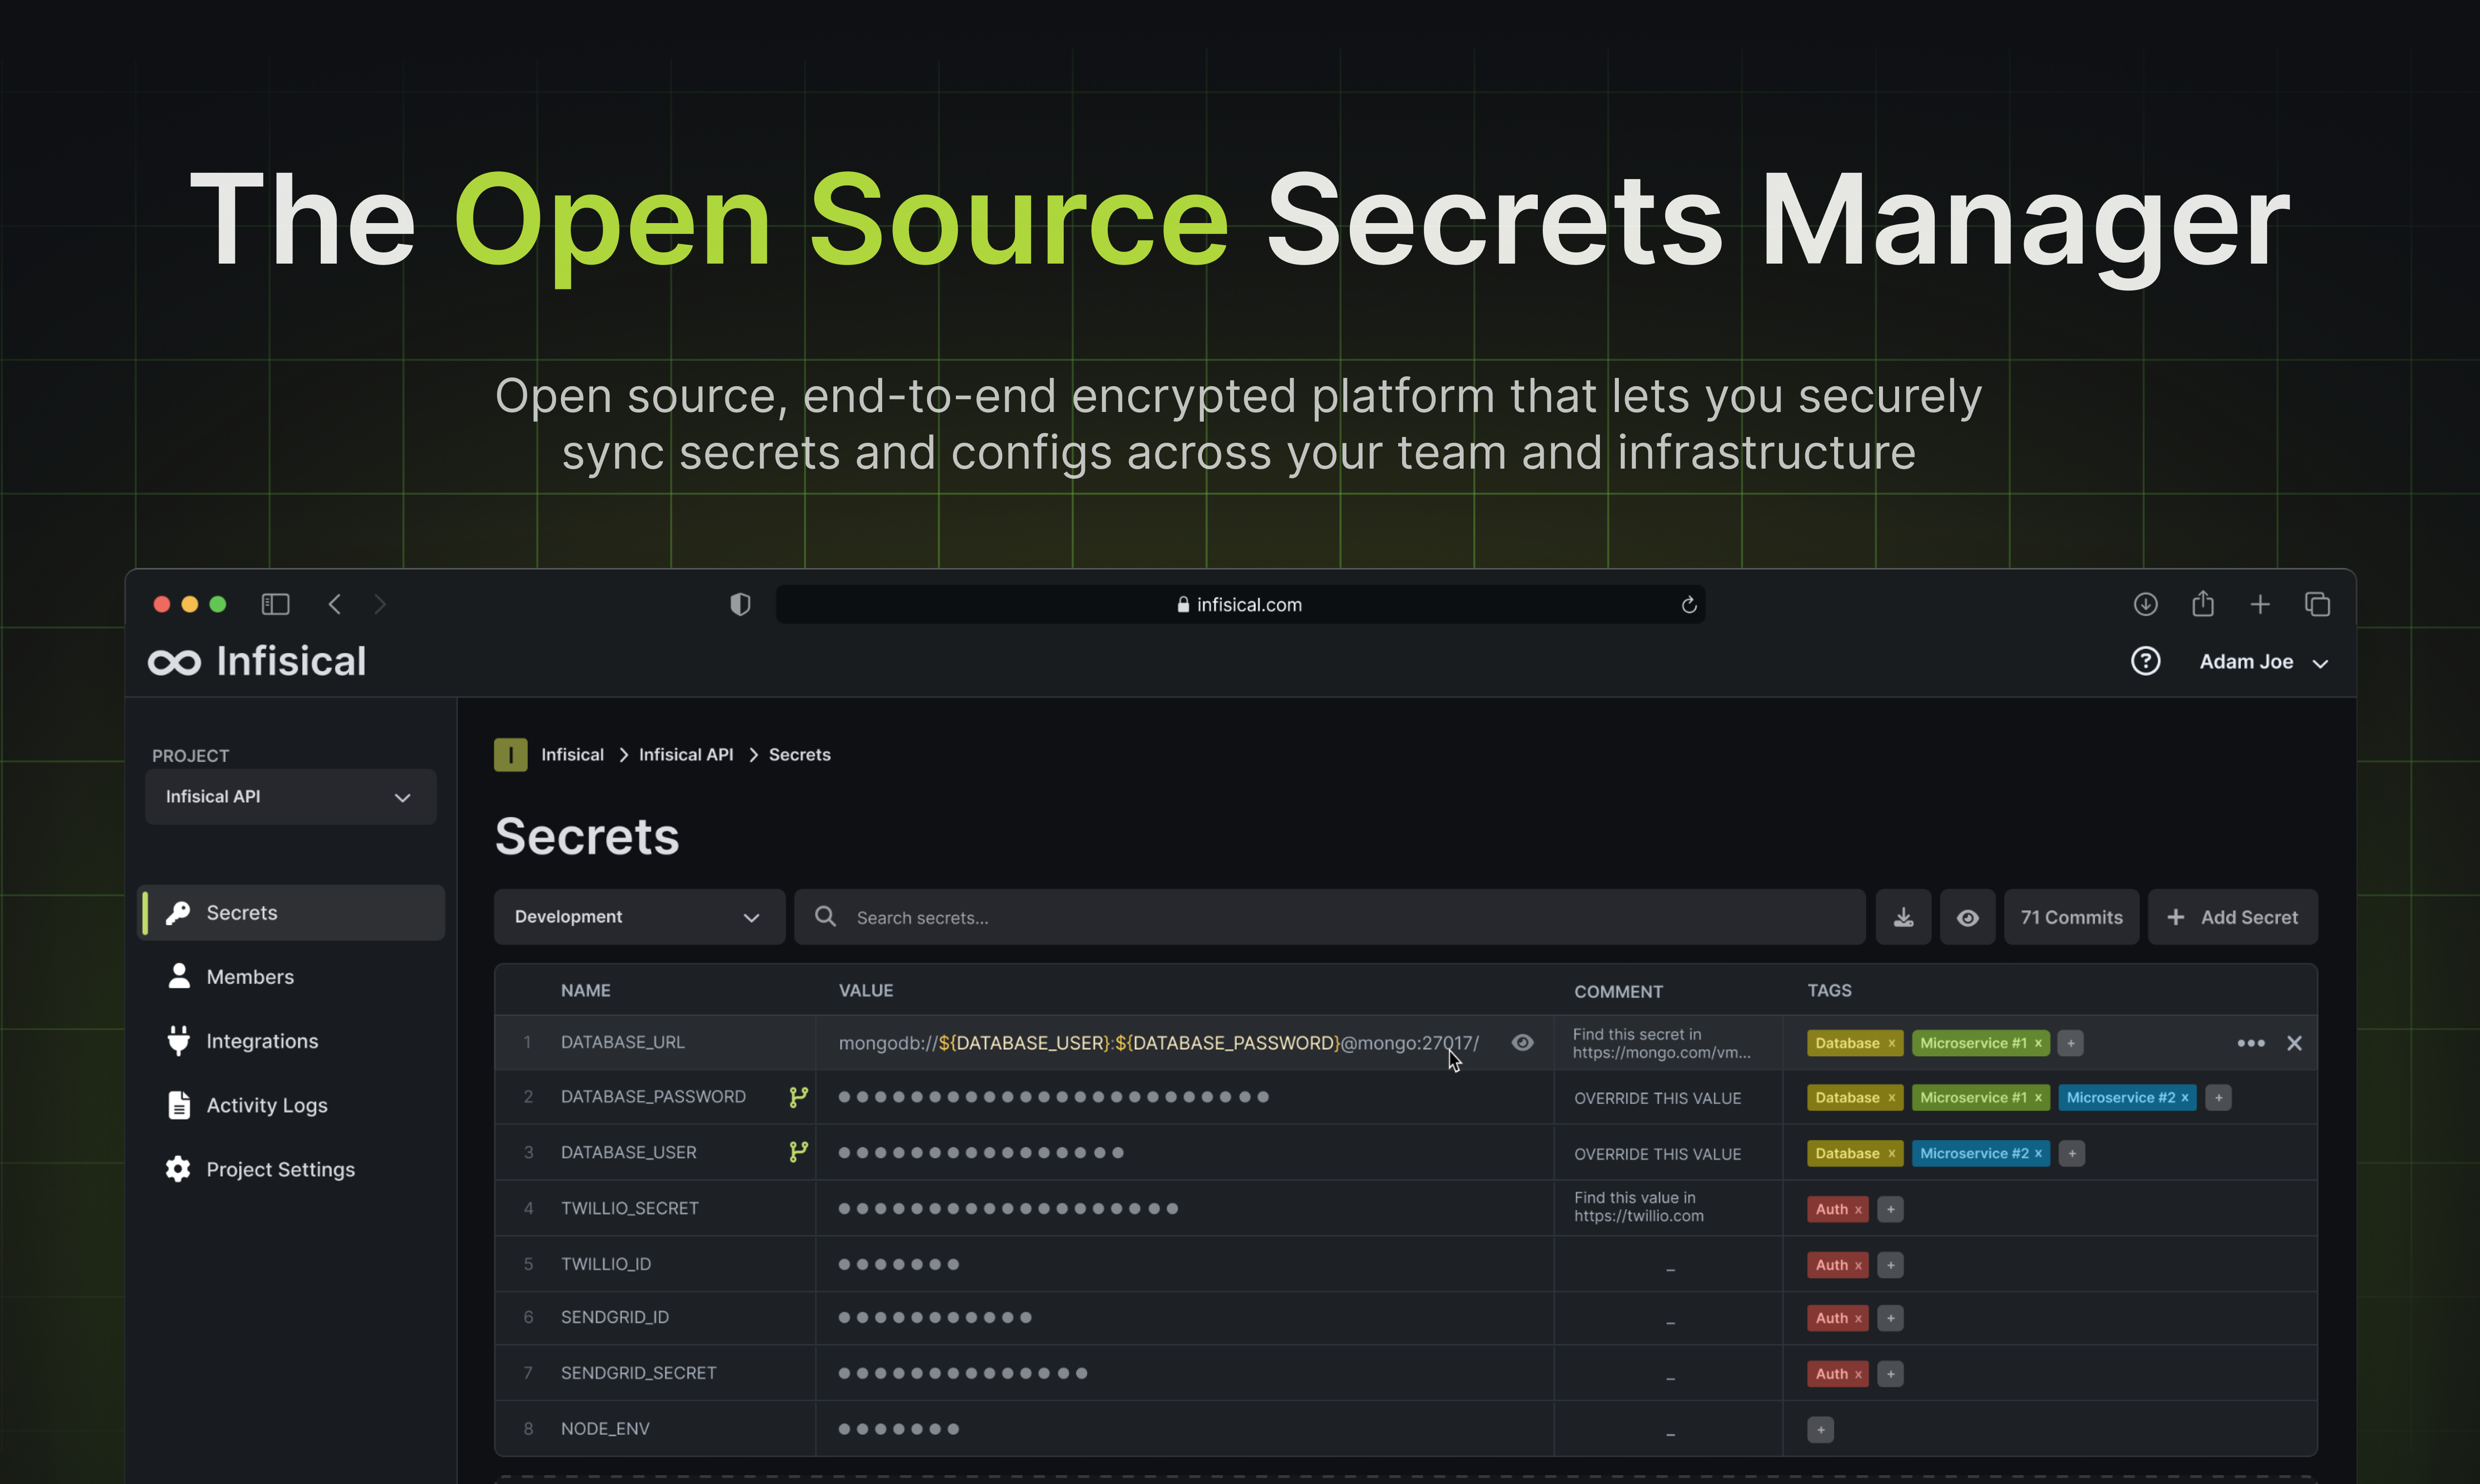Image resolution: width=2480 pixels, height=1484 pixels.
Task: Open the three-dot menu on DATABASE_URL row
Action: click(2251, 1043)
